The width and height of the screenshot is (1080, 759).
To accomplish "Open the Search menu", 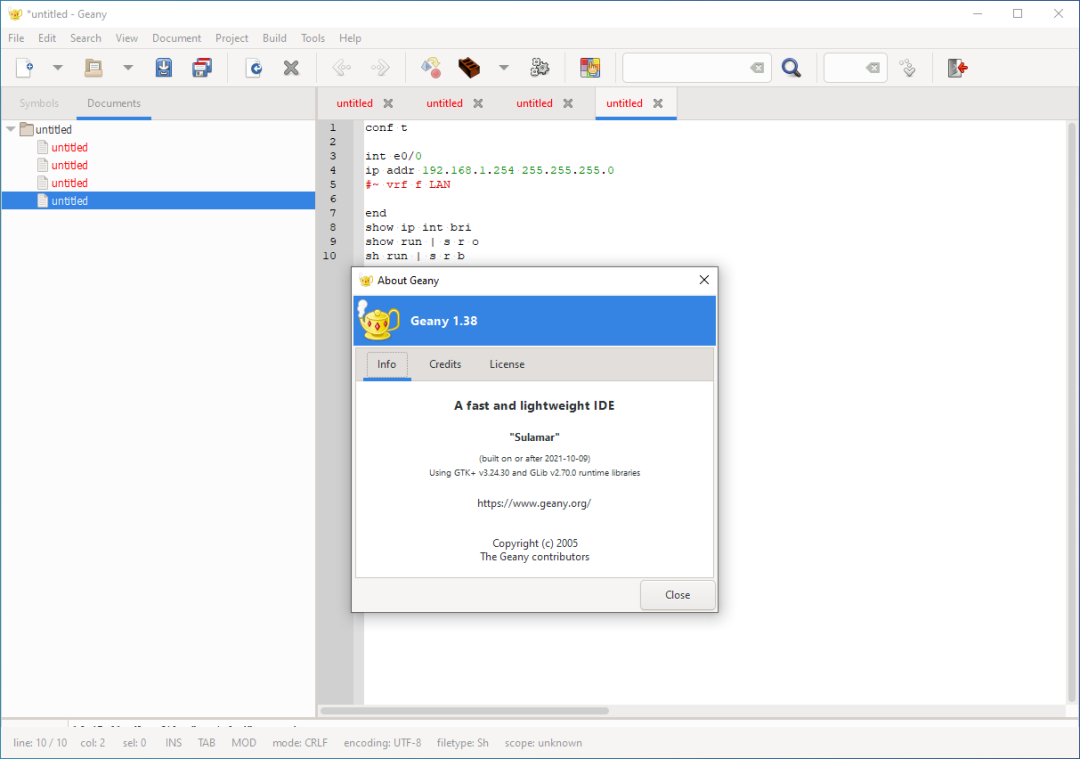I will [85, 38].
